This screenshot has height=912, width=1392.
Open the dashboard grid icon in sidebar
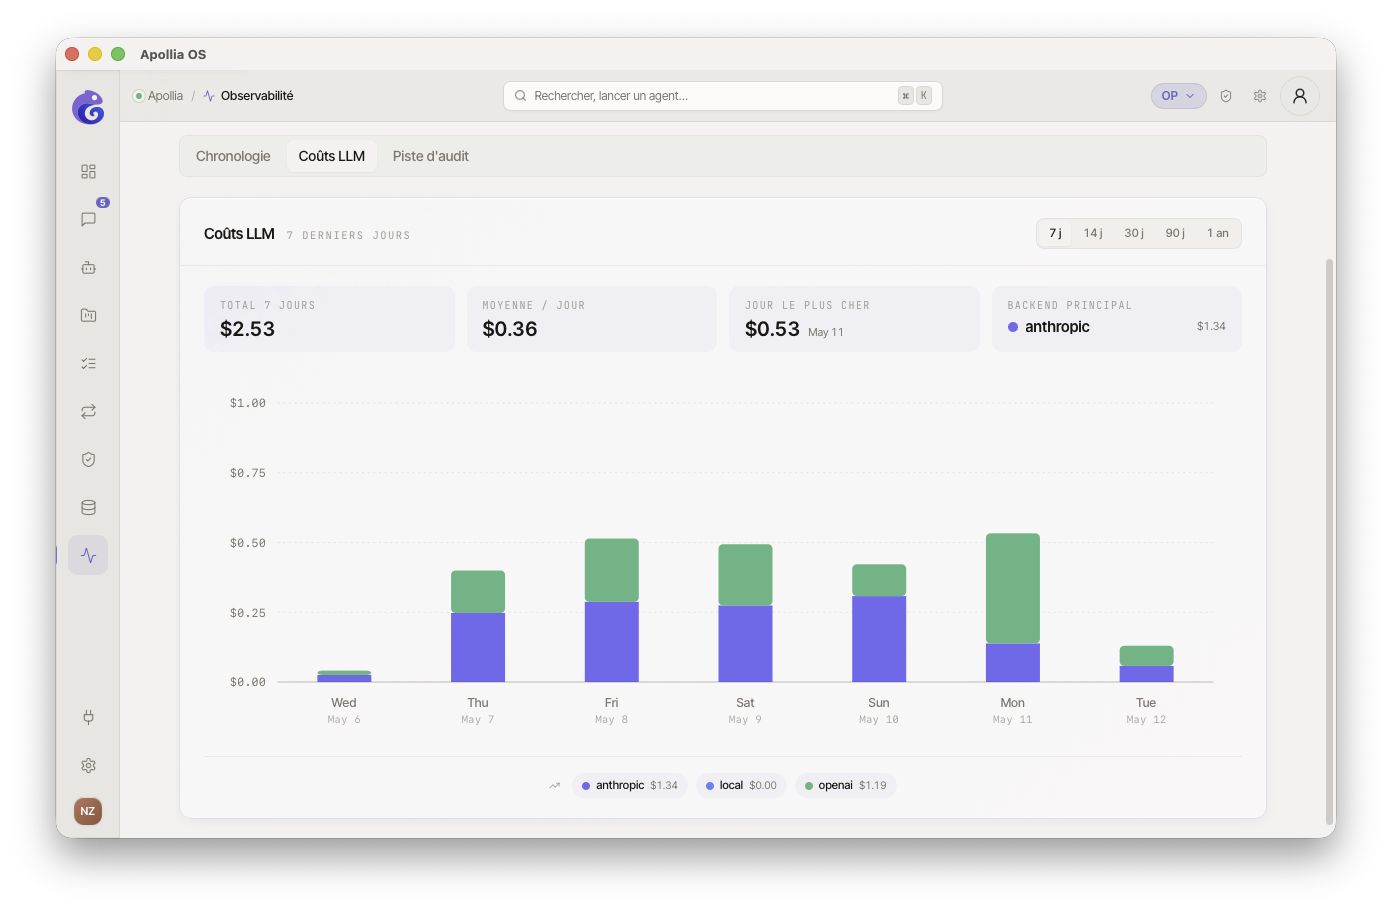coord(88,172)
